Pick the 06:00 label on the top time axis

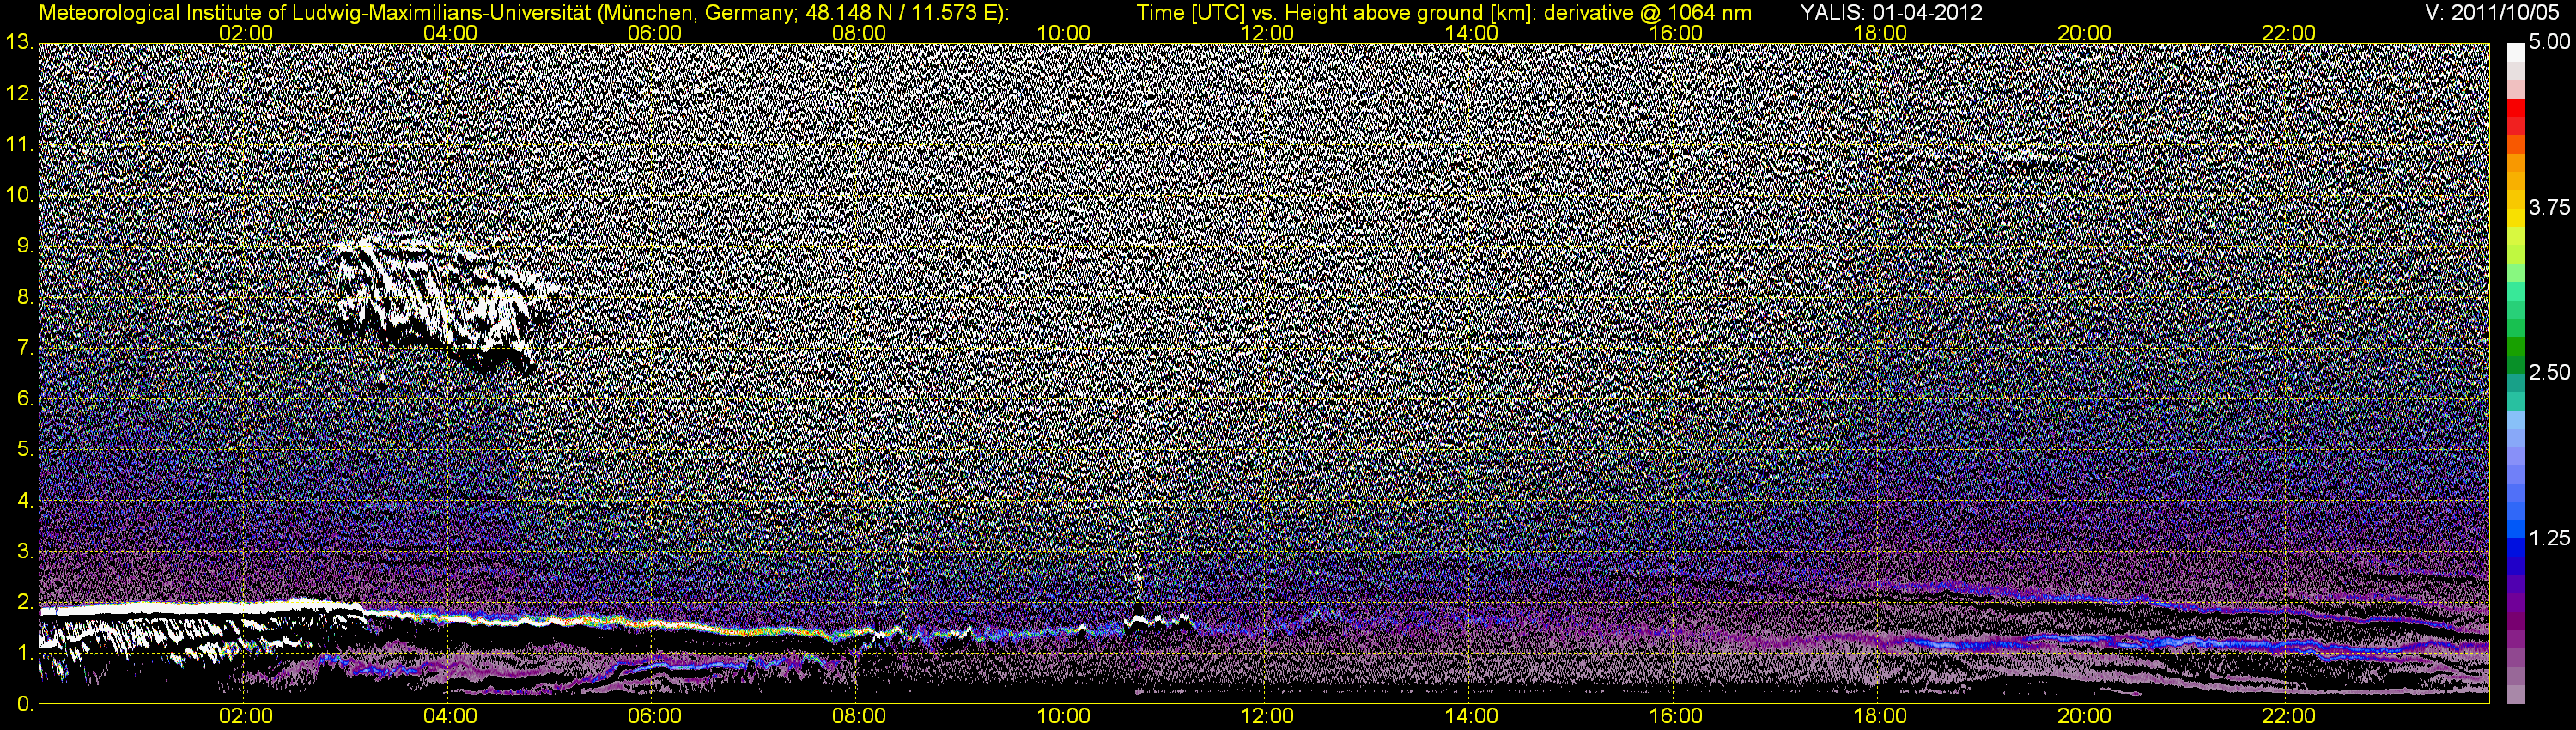click(x=654, y=33)
